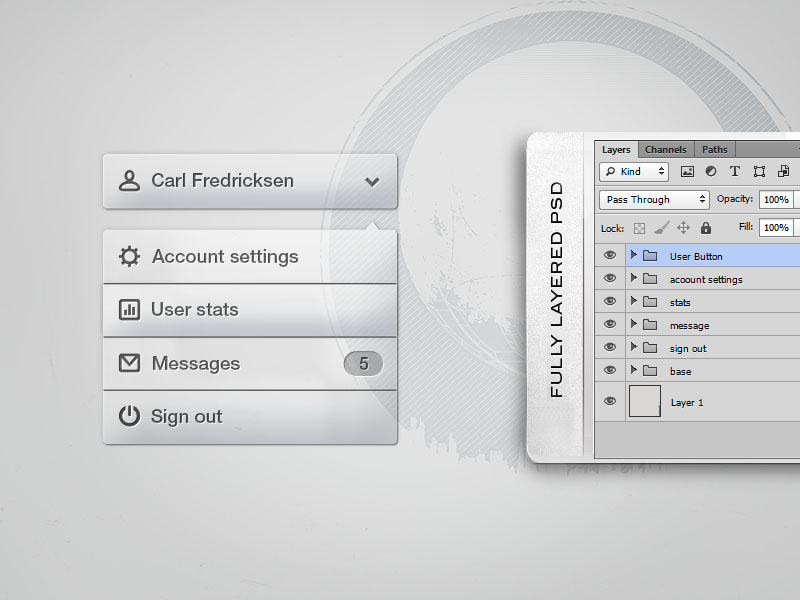Click the message folder icon
The width and height of the screenshot is (800, 600).
click(649, 324)
